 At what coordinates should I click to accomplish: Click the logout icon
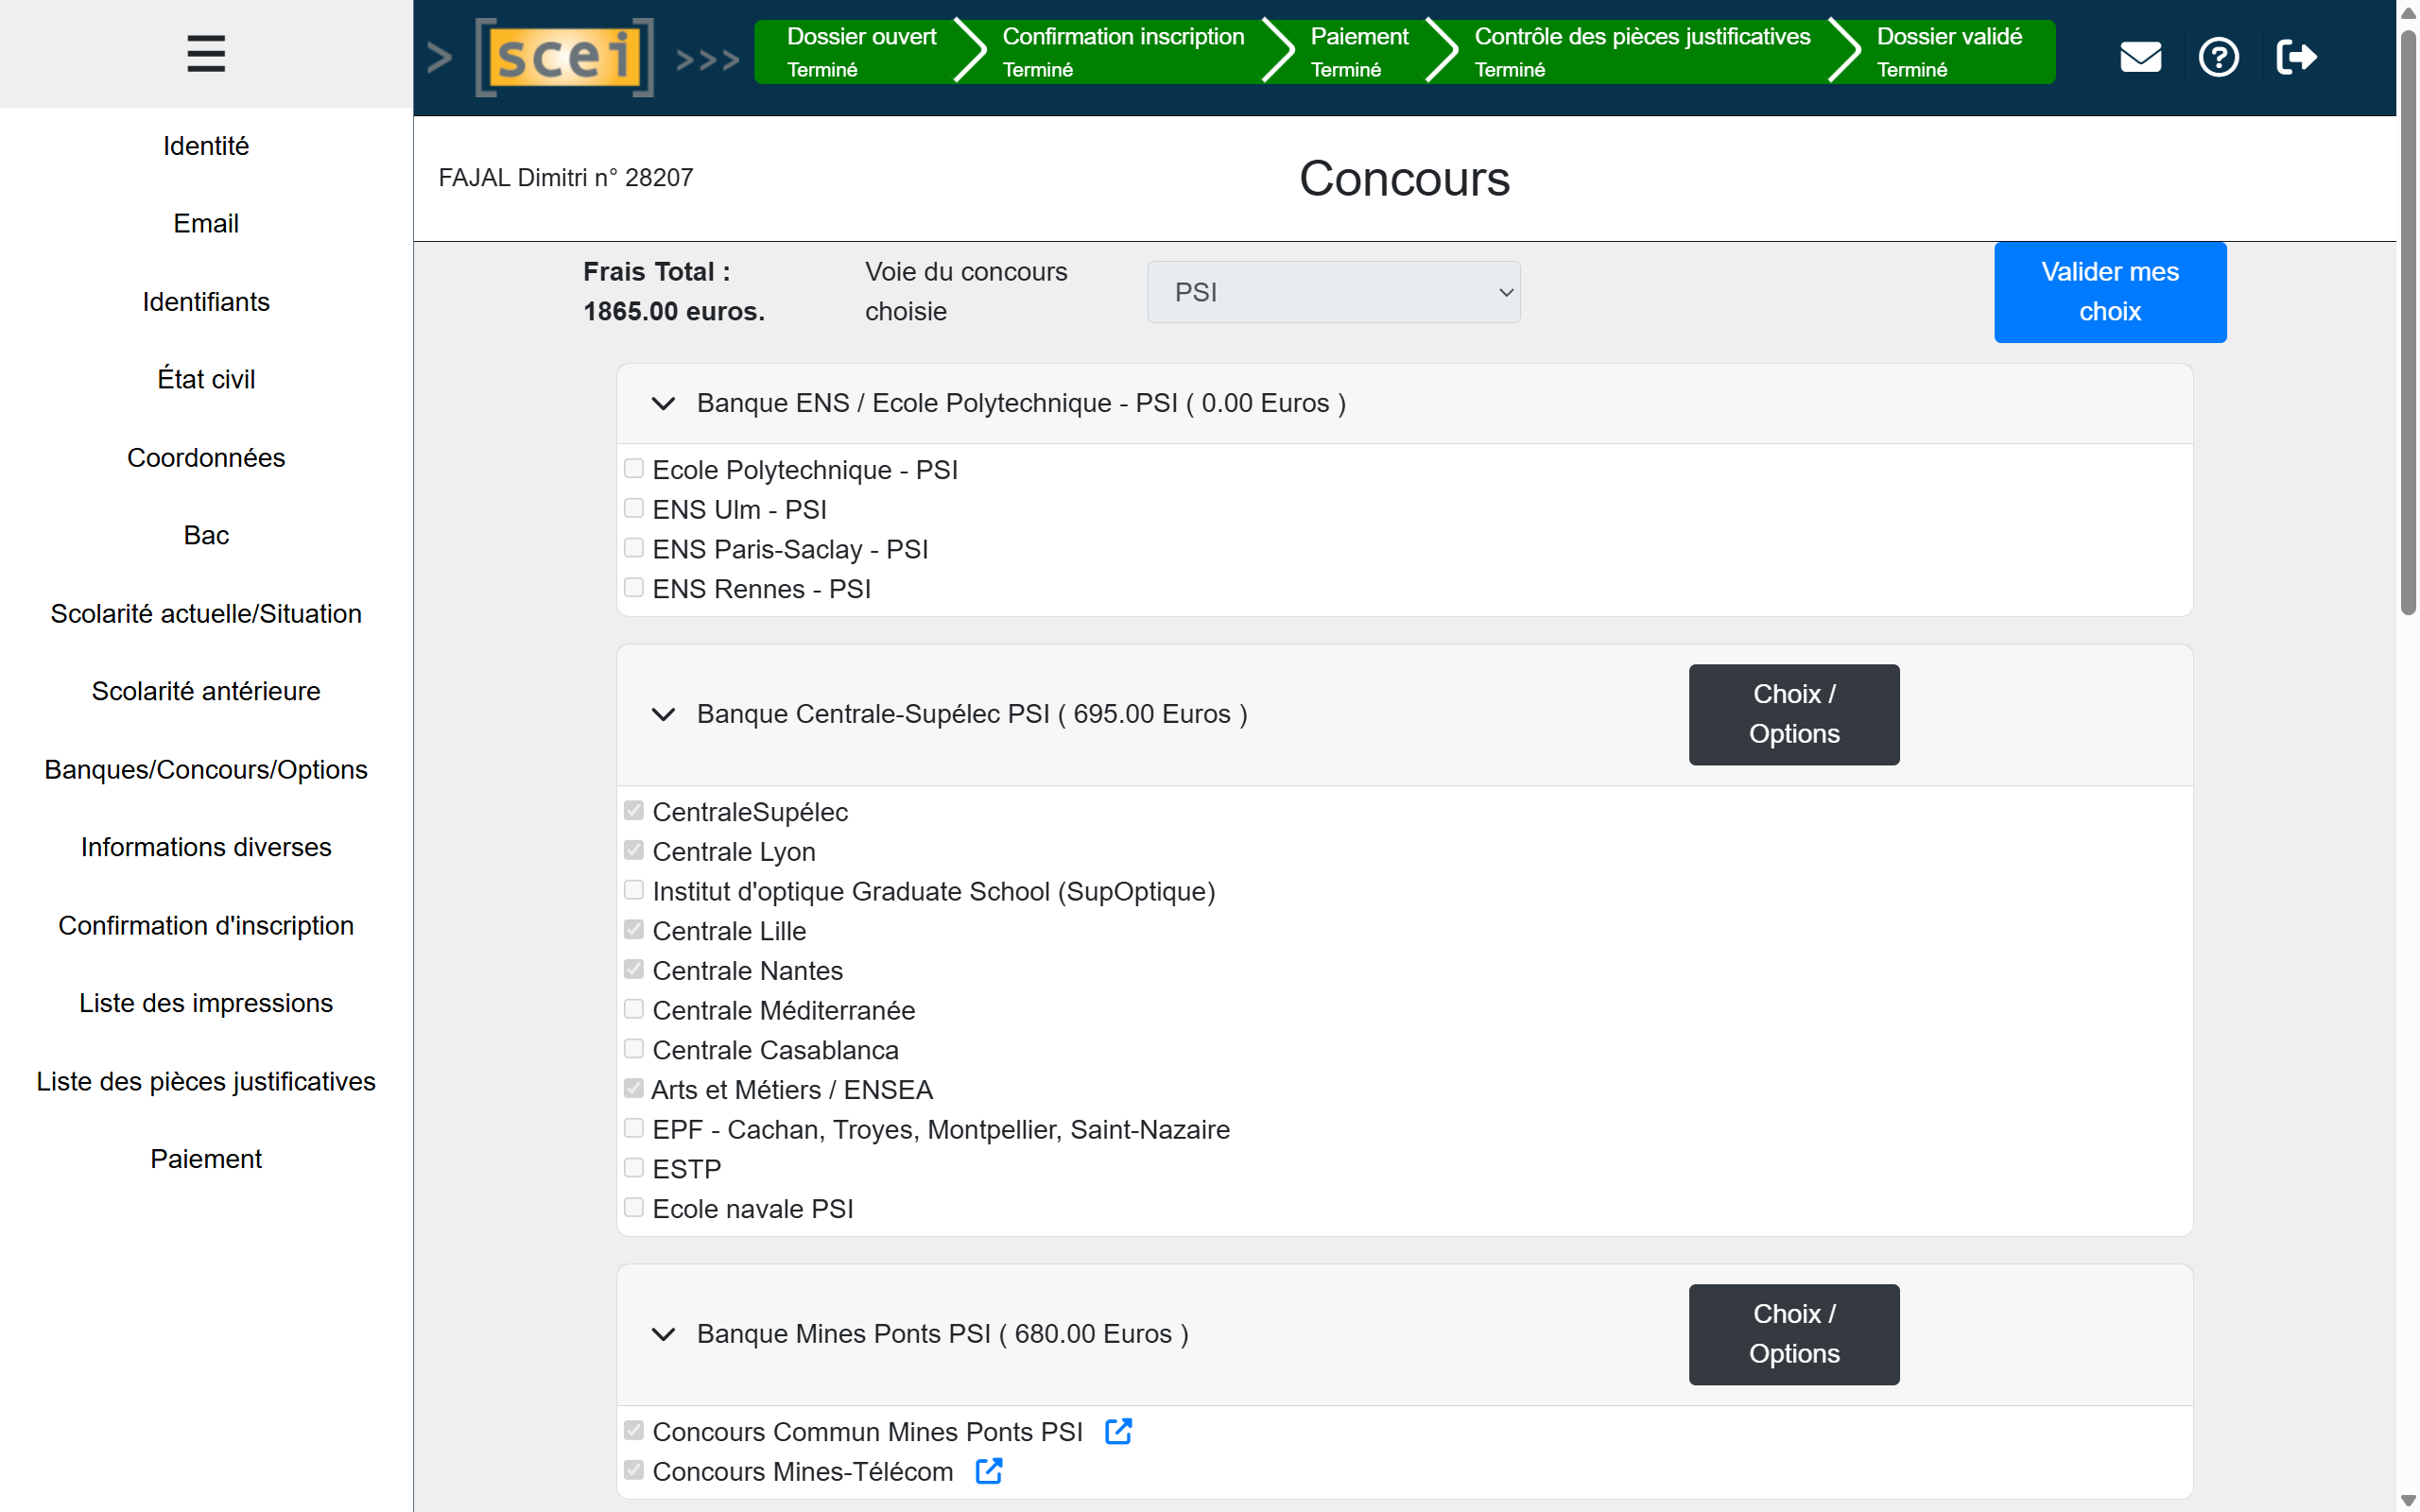pyautogui.click(x=2296, y=57)
